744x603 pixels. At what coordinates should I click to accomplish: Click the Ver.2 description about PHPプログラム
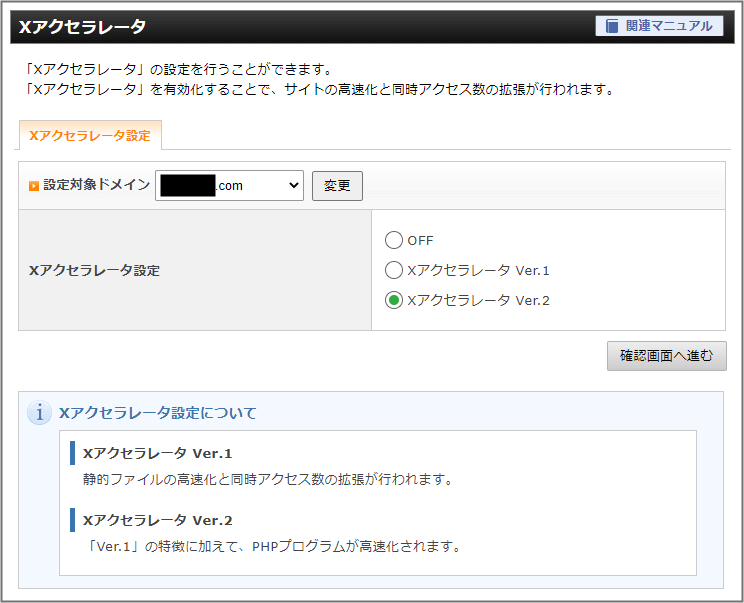(272, 547)
